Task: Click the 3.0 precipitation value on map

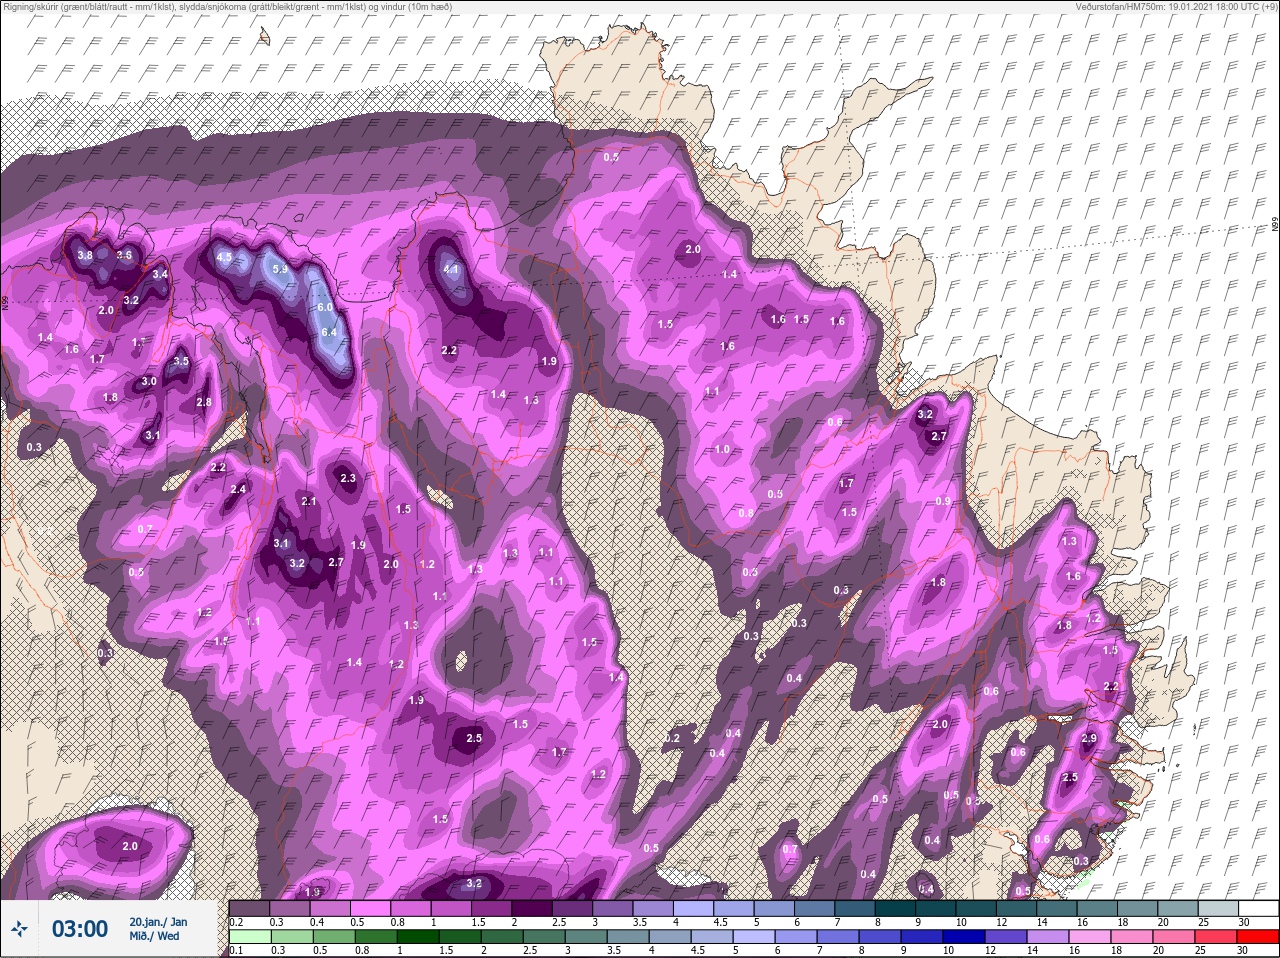Action: tap(149, 381)
